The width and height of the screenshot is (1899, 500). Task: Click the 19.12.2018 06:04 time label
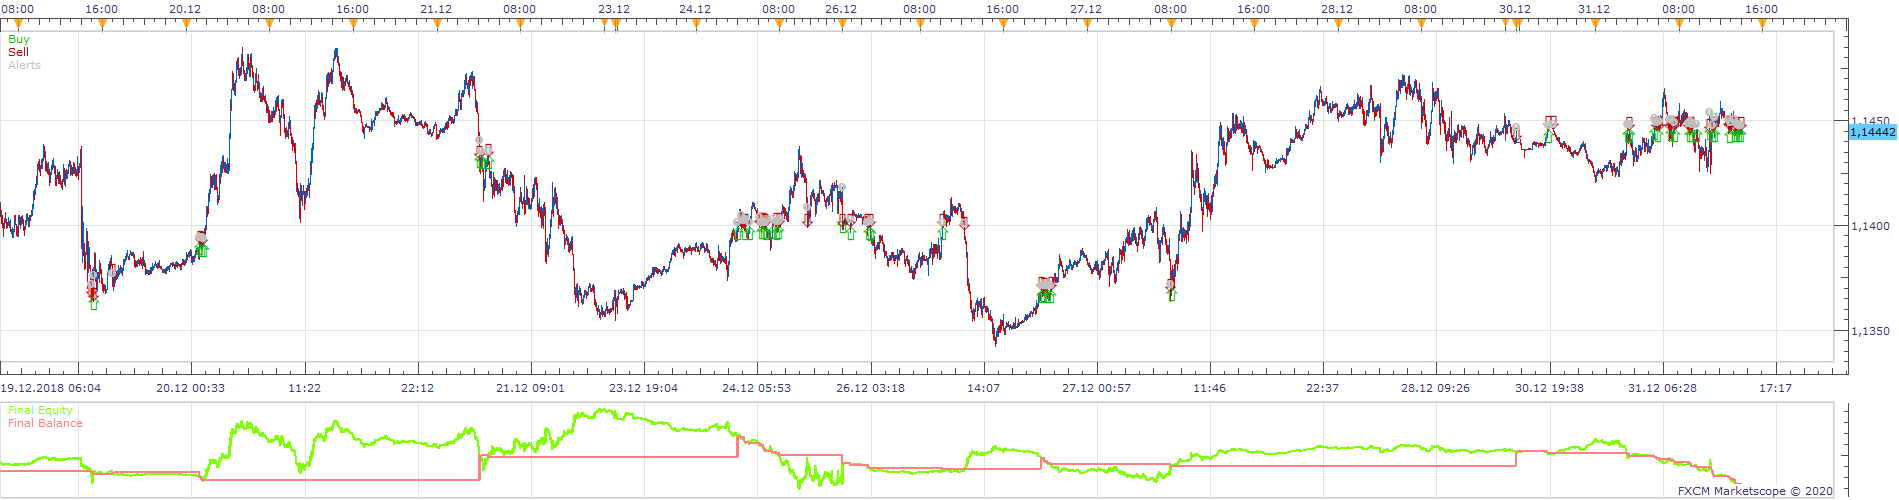click(50, 388)
